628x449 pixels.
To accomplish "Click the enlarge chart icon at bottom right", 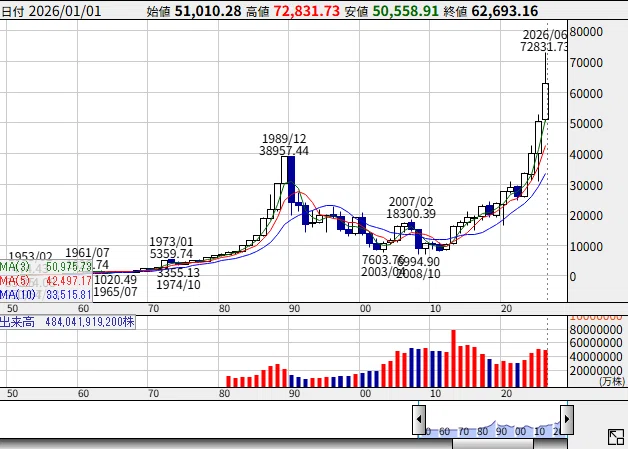I will (616, 437).
